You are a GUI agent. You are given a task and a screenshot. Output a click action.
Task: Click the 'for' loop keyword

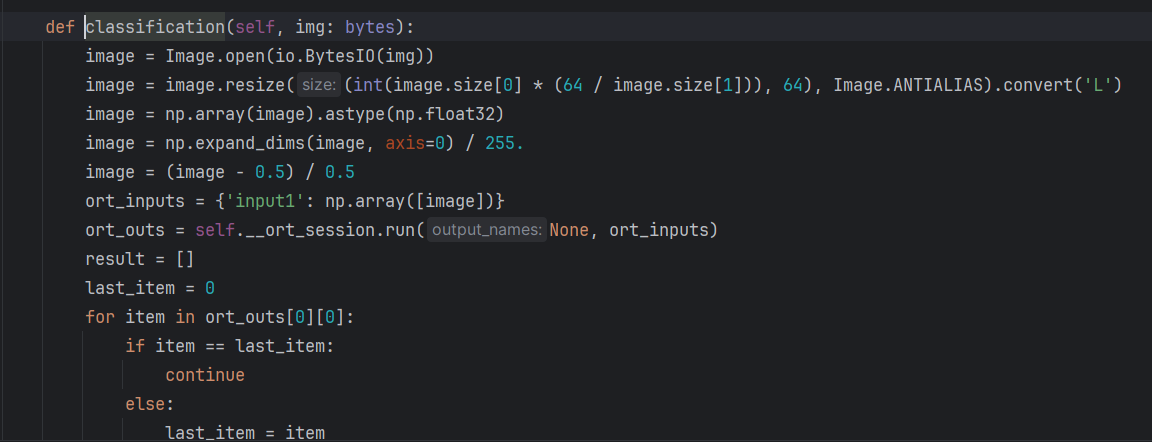click(x=100, y=318)
